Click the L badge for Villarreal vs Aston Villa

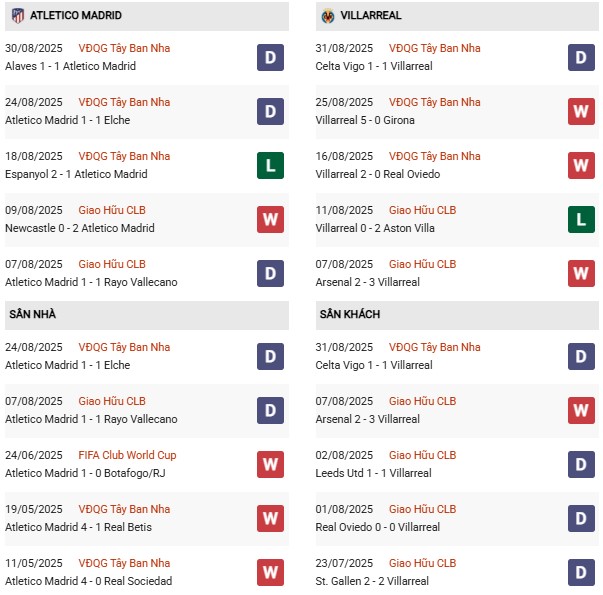581,219
